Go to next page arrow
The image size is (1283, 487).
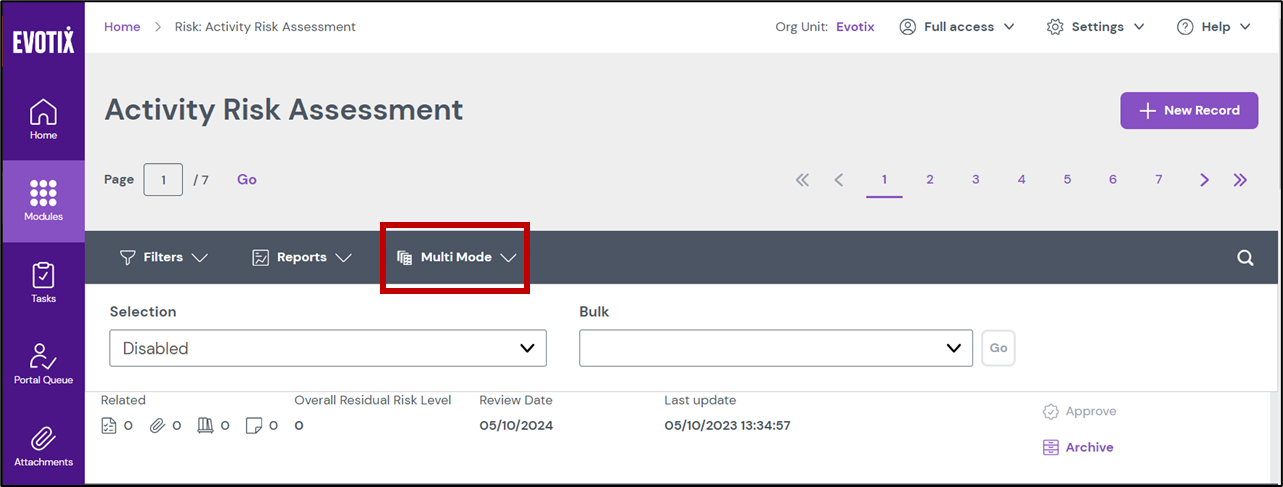1204,180
